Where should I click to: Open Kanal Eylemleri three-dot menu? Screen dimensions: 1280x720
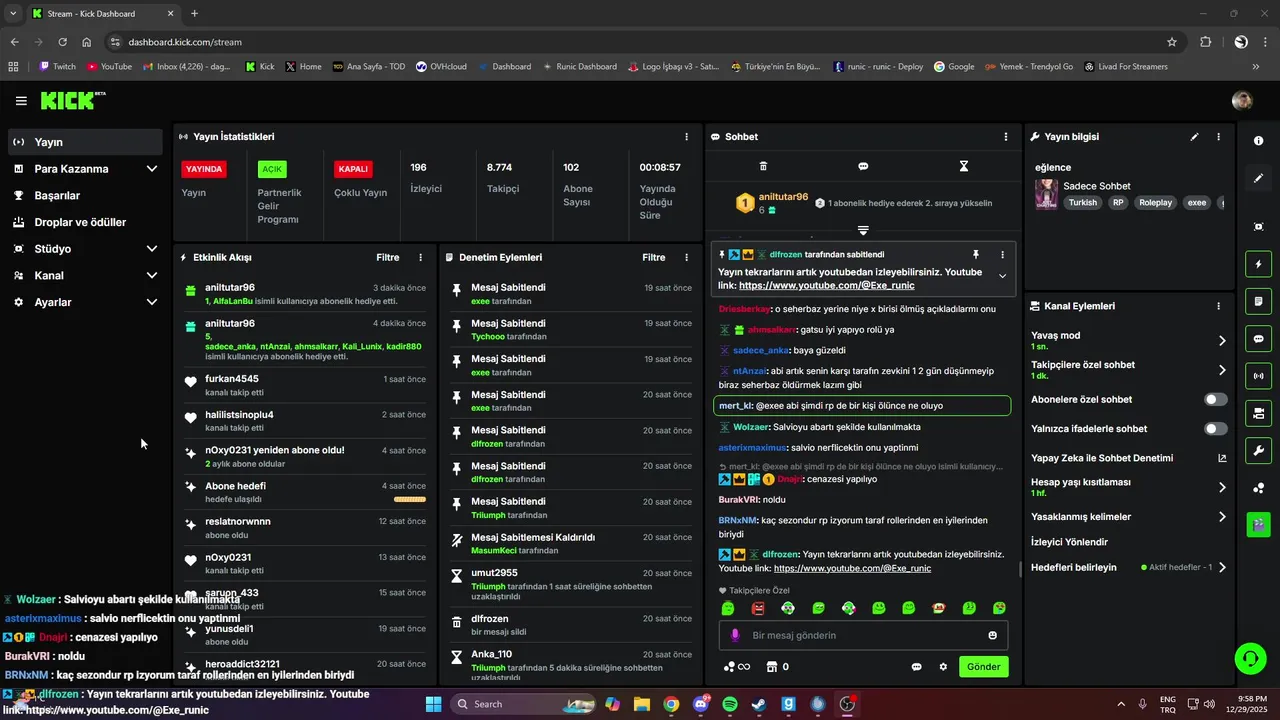[x=1218, y=306]
